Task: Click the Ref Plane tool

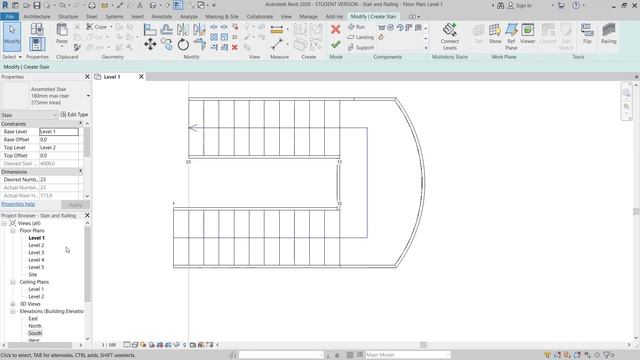Action: click(511, 37)
